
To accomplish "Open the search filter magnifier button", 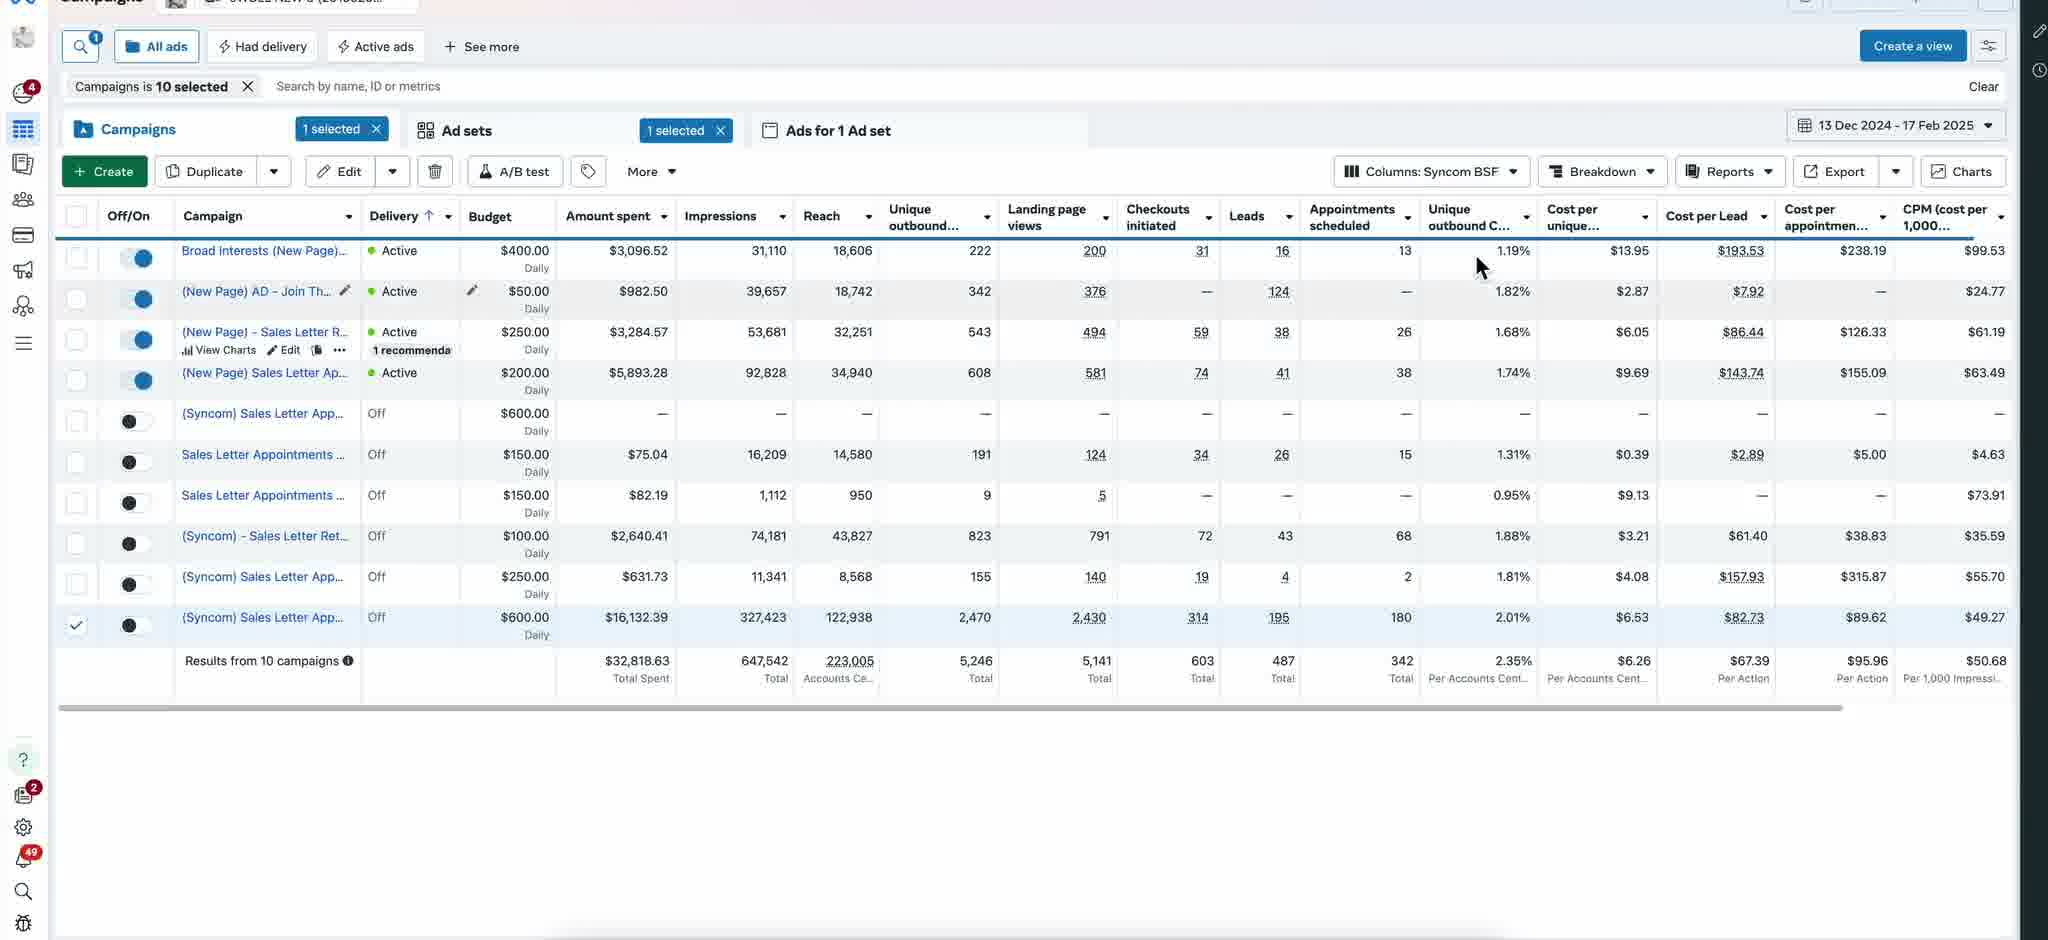I will pyautogui.click(x=81, y=47).
